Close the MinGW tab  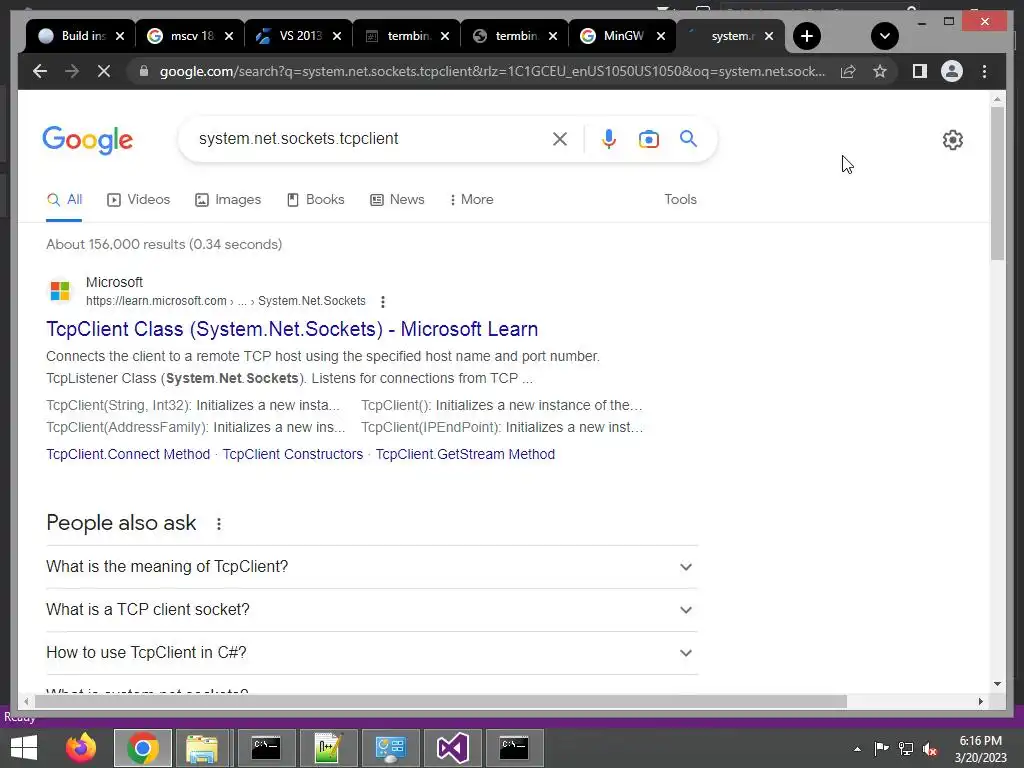(661, 36)
